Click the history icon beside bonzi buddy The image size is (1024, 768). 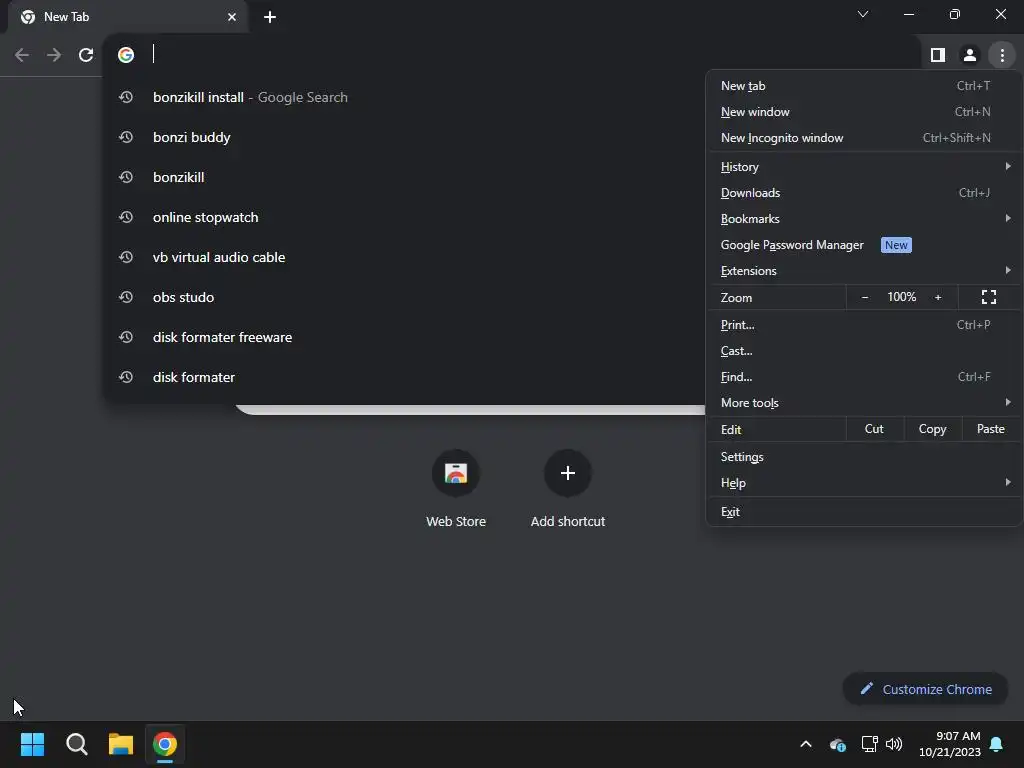click(126, 137)
